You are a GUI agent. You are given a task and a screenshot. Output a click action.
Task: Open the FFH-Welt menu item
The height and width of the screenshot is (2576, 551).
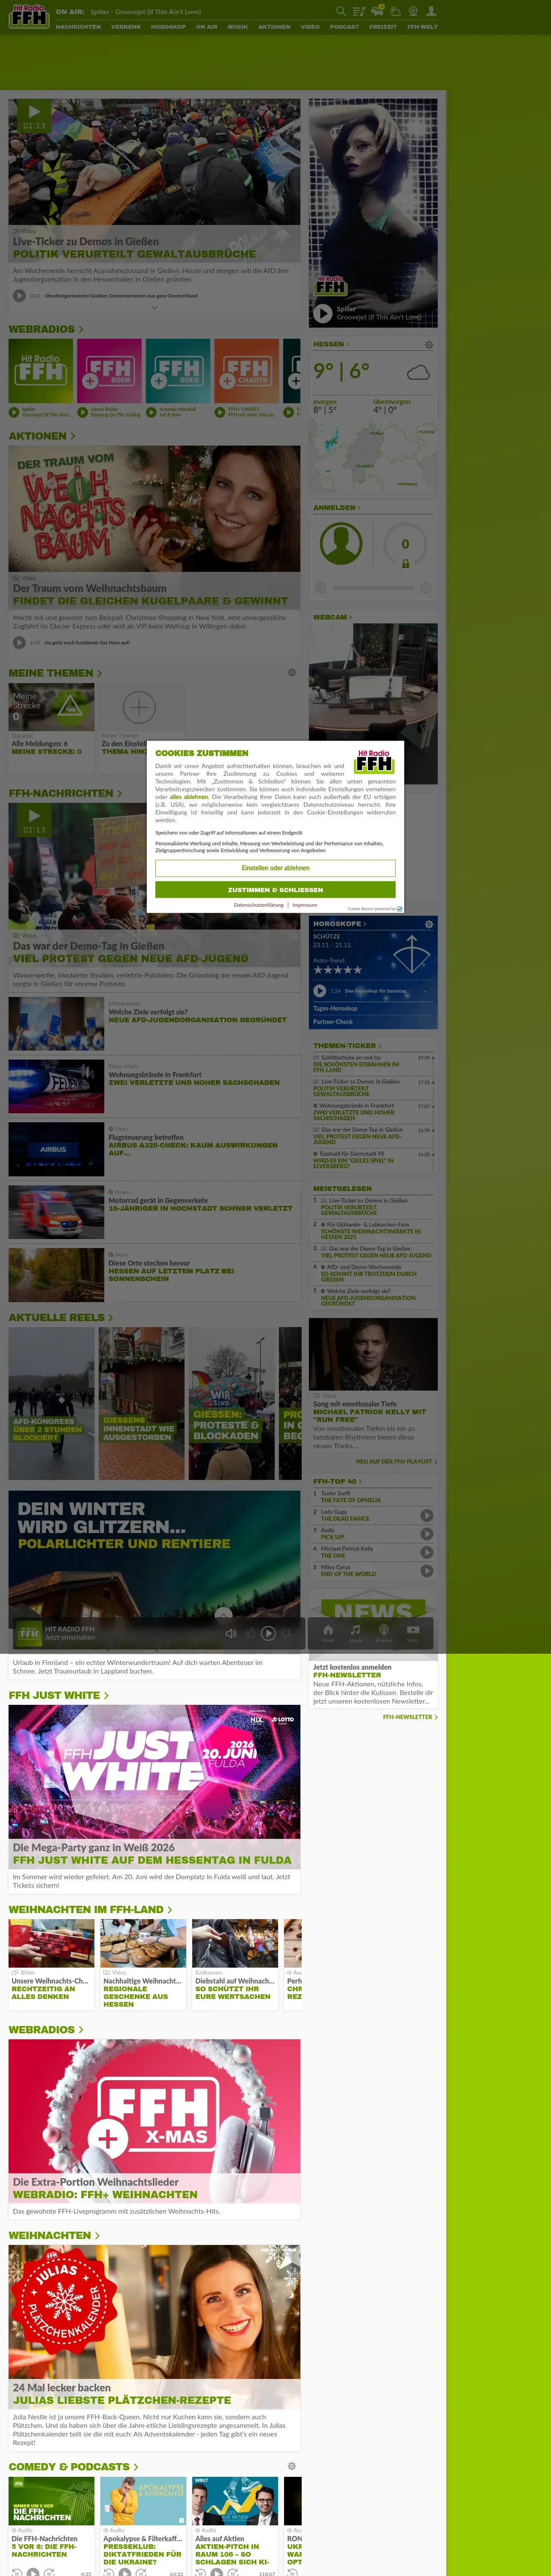tap(422, 27)
